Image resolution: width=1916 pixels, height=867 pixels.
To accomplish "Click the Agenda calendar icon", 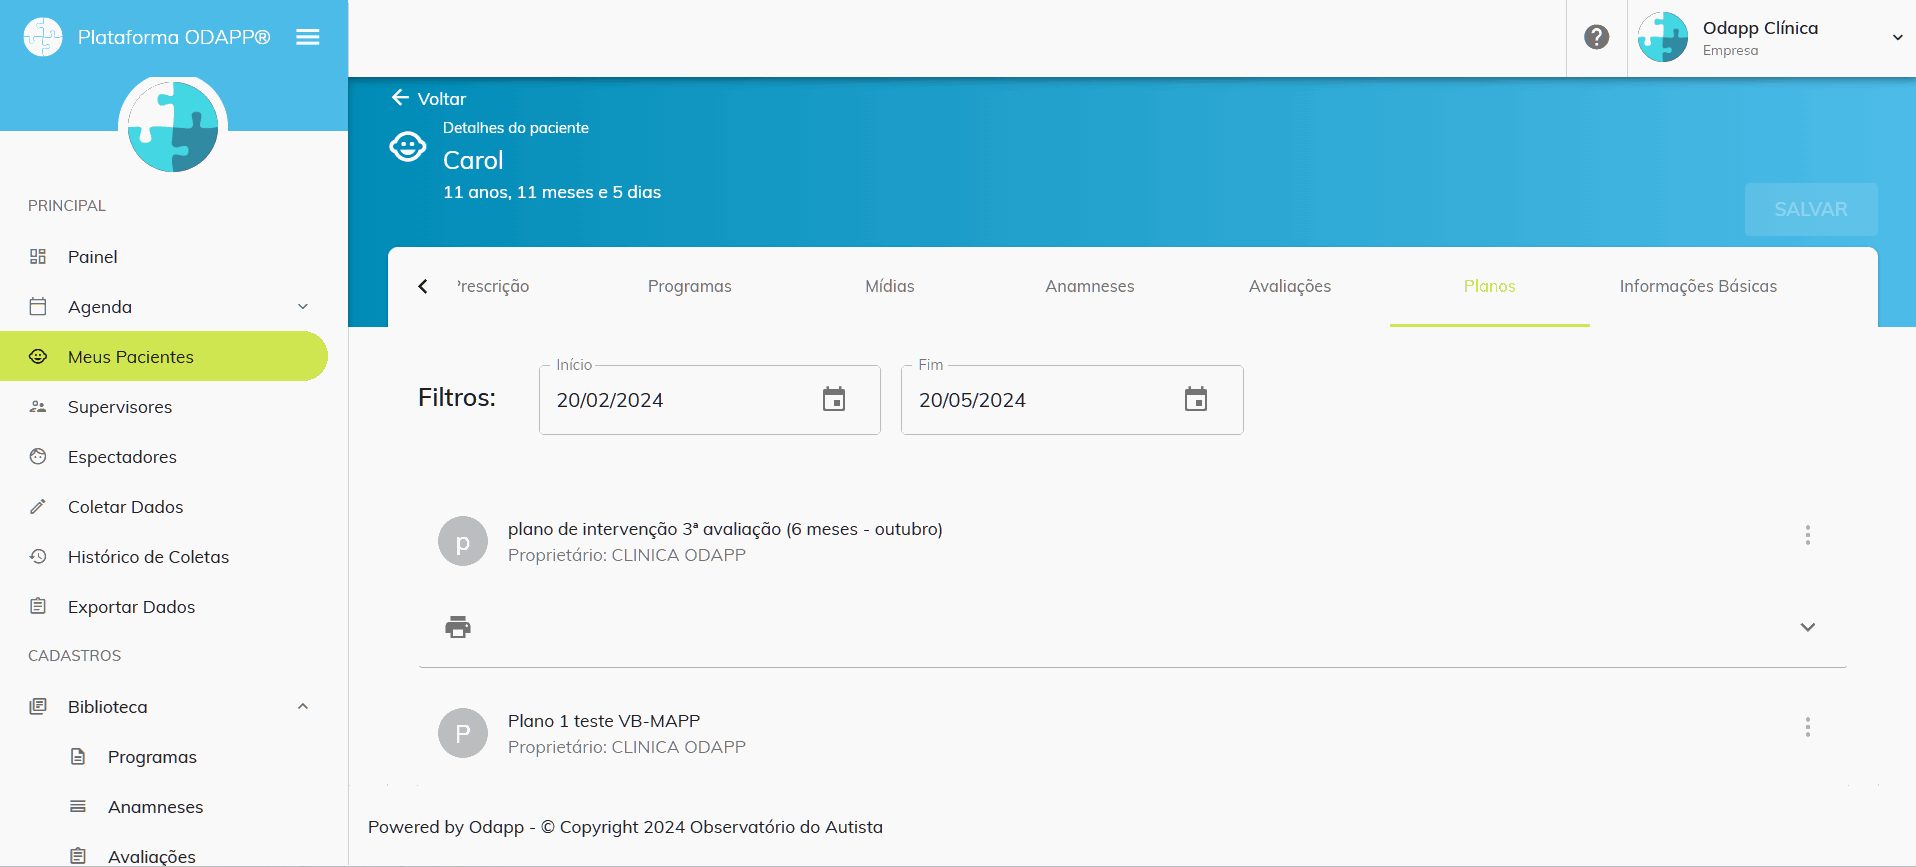I will (38, 306).
